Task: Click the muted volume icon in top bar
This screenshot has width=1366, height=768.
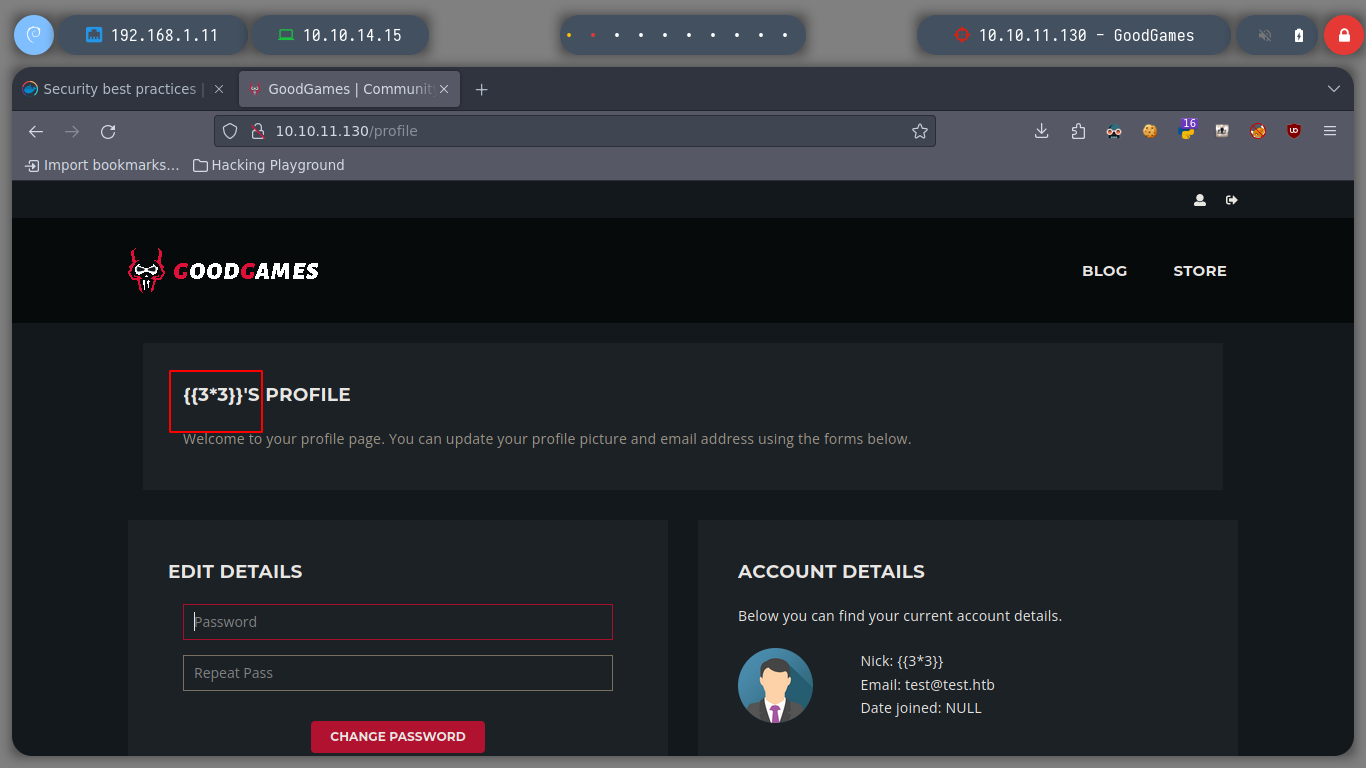Action: tap(1265, 35)
